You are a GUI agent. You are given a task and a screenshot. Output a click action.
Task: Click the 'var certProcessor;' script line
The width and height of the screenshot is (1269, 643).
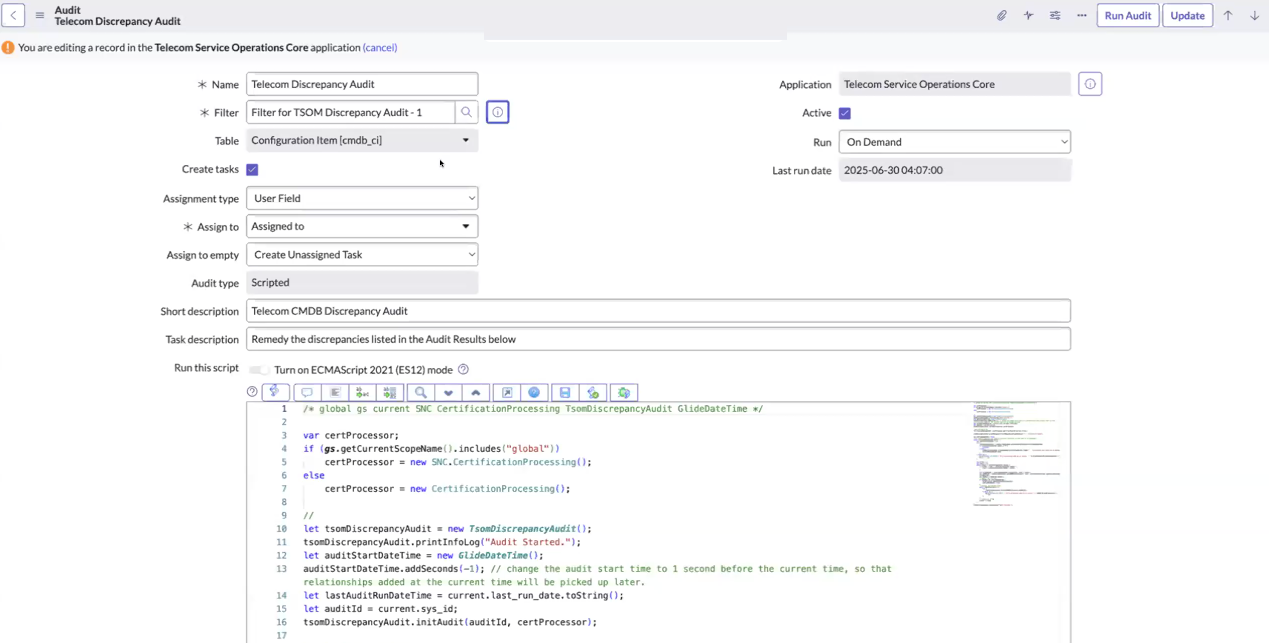point(351,435)
